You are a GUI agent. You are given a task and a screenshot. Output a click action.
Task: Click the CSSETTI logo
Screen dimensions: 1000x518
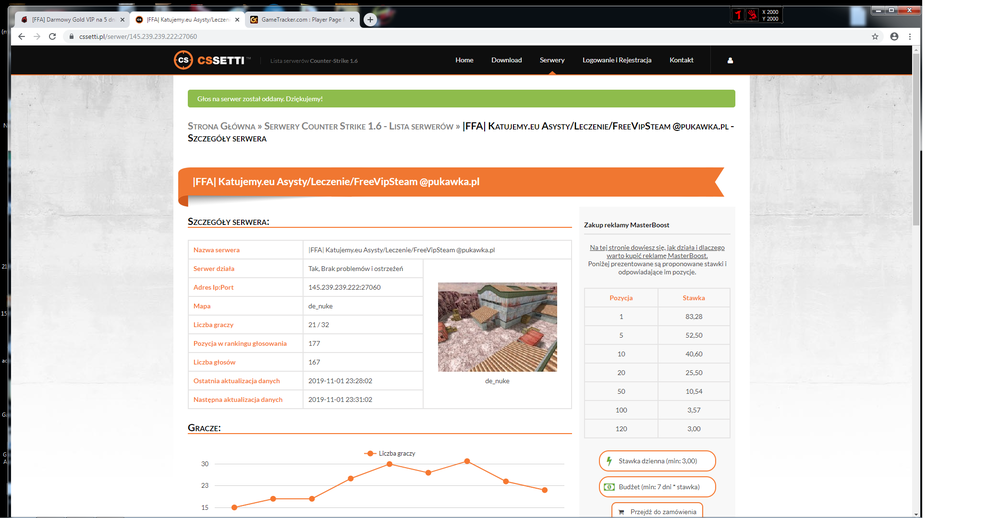pyautogui.click(x=211, y=60)
